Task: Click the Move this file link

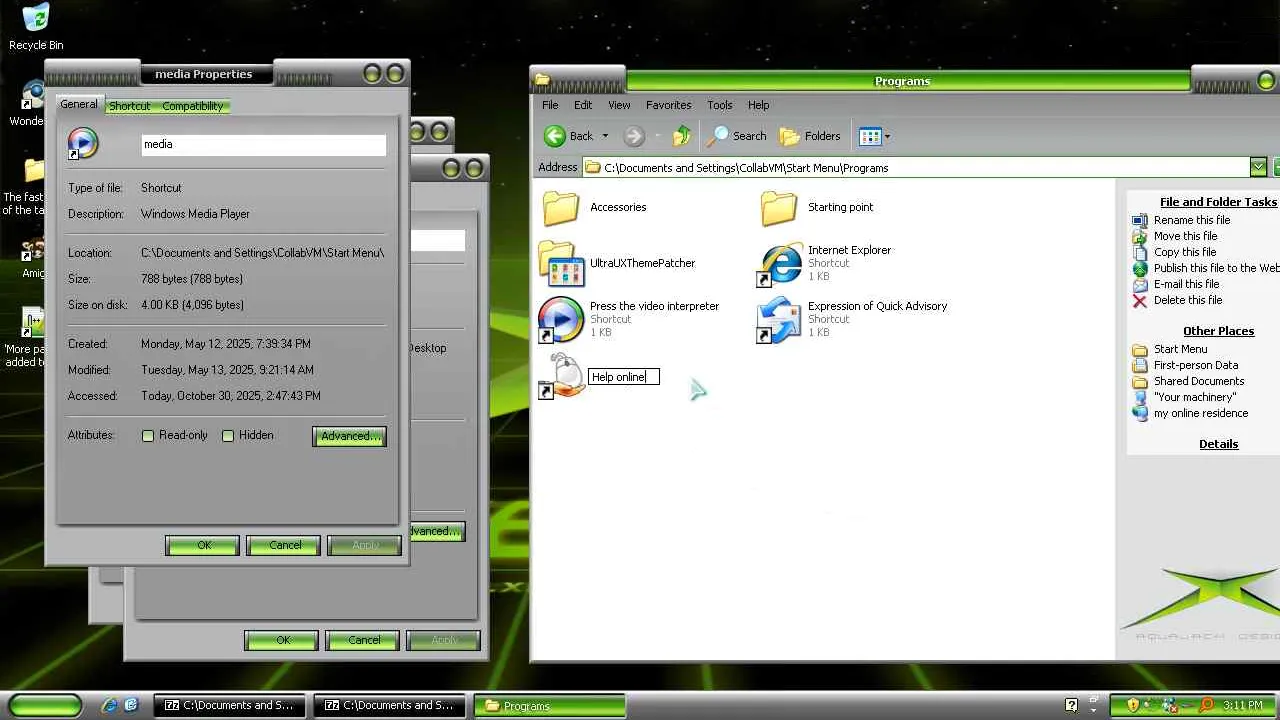Action: [1185, 236]
